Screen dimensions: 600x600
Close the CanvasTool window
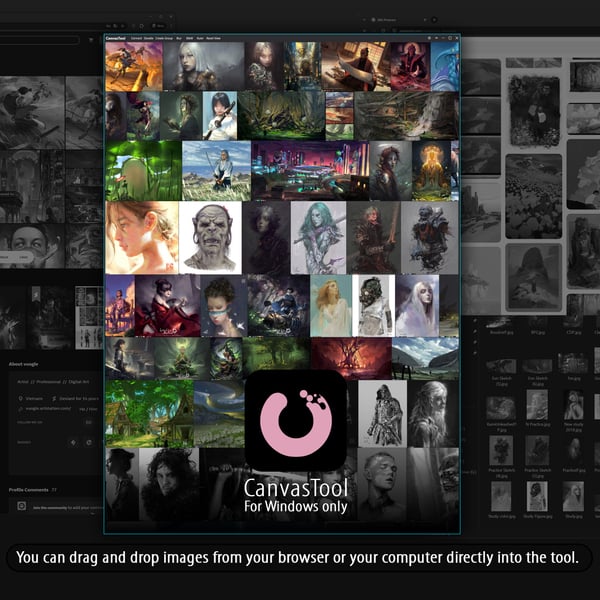tap(457, 38)
